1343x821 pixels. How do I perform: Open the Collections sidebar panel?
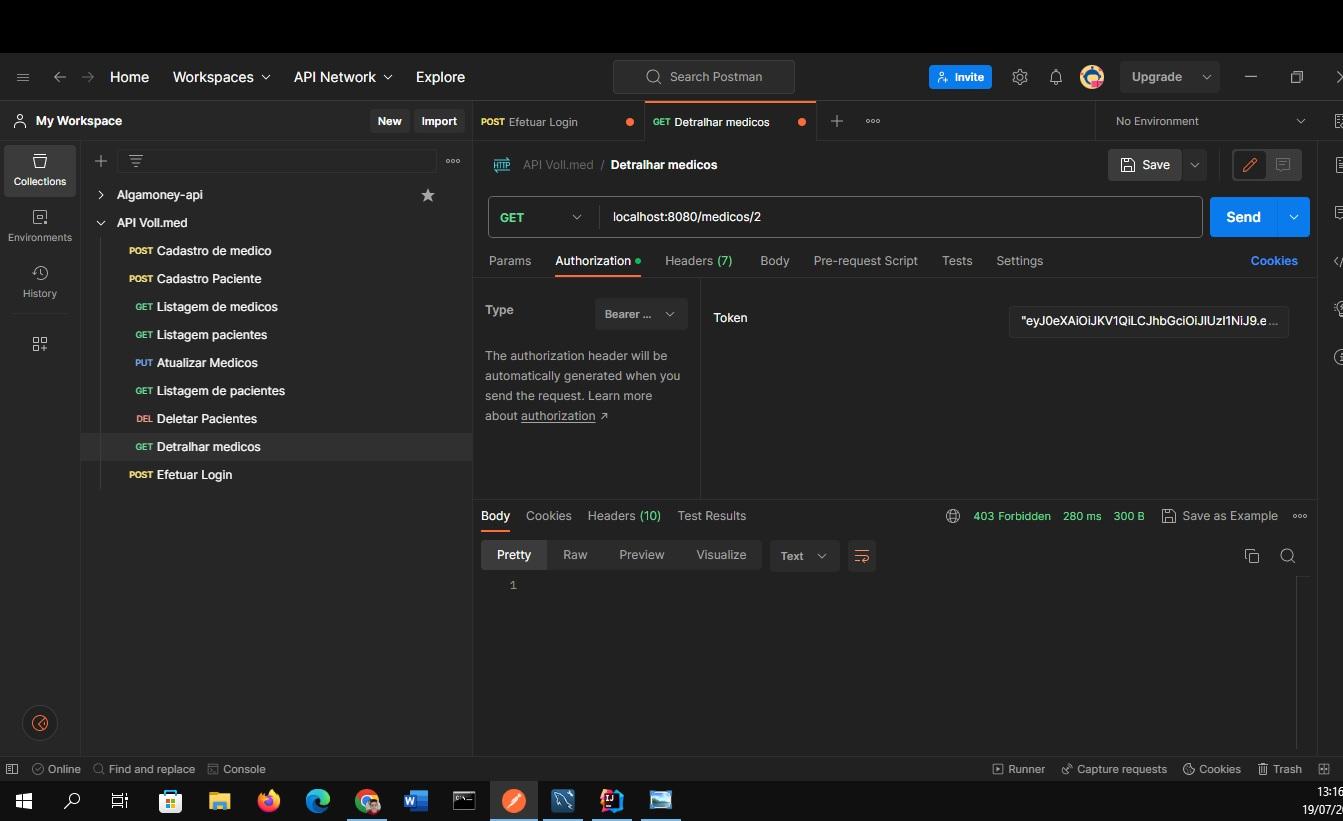coord(40,170)
